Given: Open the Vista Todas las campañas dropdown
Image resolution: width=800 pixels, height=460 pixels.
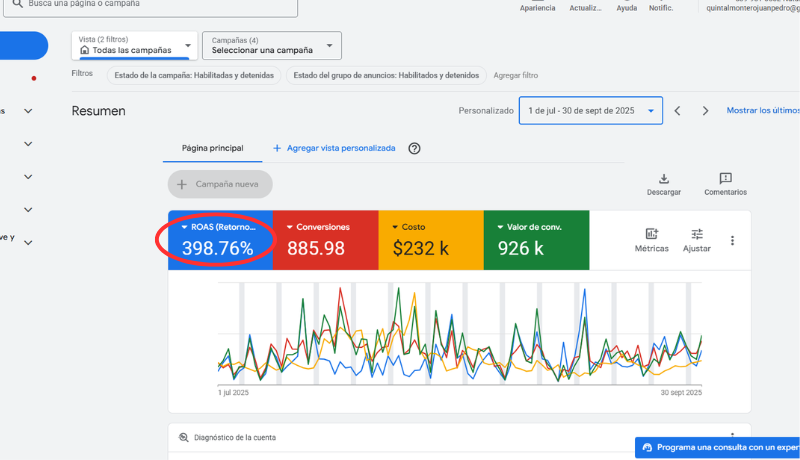Looking at the screenshot, I should click(135, 45).
